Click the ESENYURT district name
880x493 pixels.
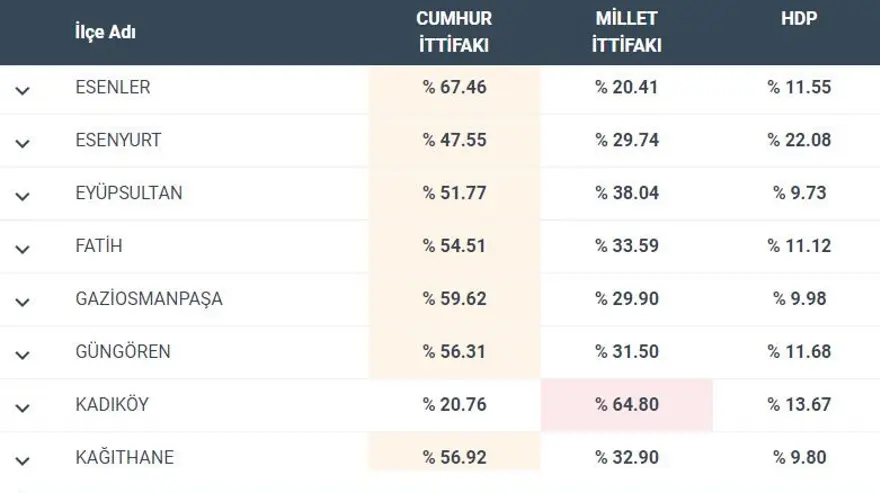pos(118,140)
